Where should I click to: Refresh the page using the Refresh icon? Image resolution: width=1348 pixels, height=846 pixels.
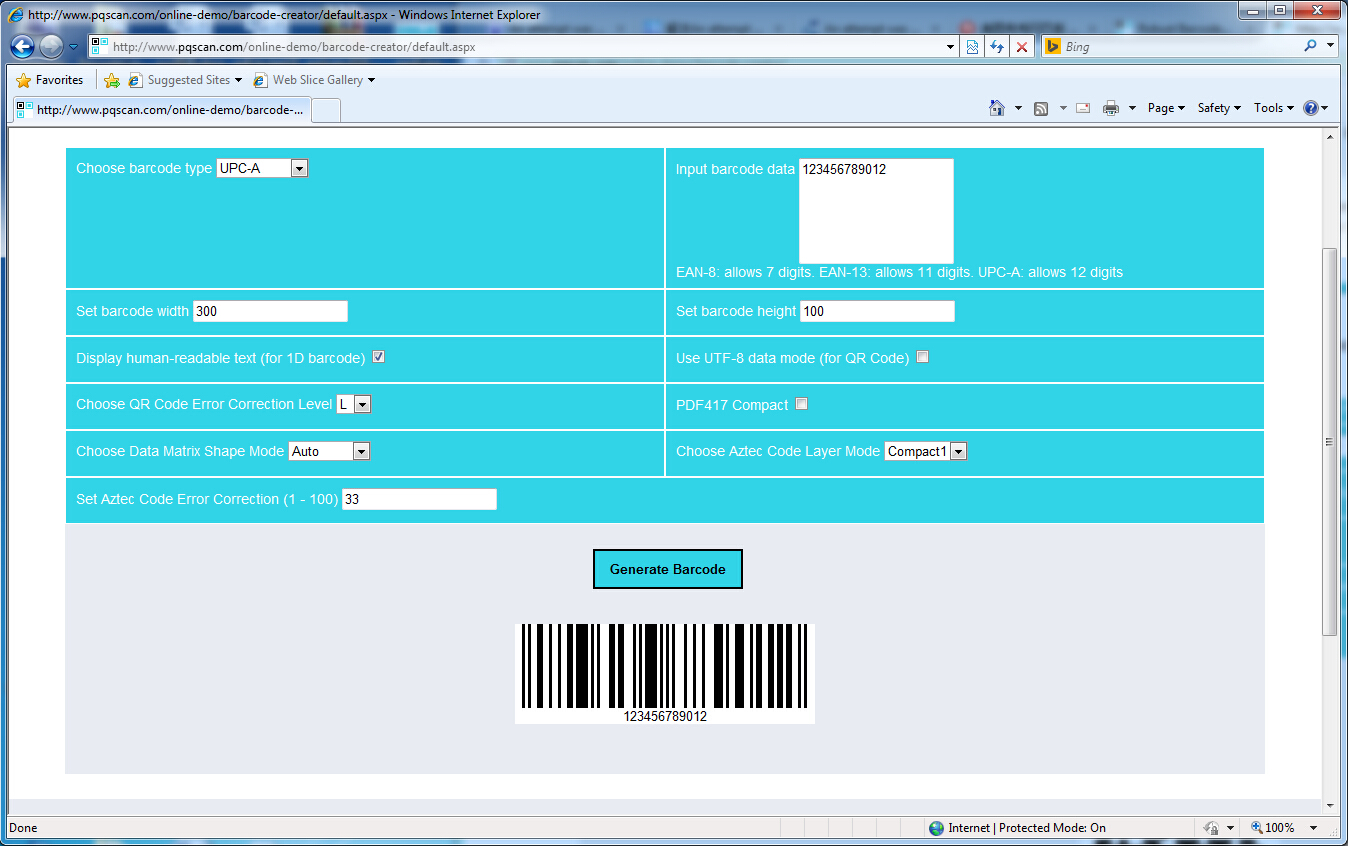tap(996, 46)
